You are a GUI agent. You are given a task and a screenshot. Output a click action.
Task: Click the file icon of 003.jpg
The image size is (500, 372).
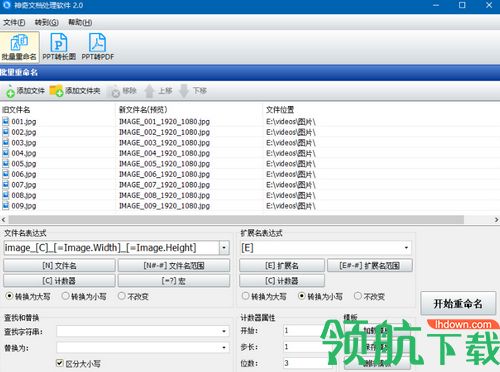click(x=6, y=143)
